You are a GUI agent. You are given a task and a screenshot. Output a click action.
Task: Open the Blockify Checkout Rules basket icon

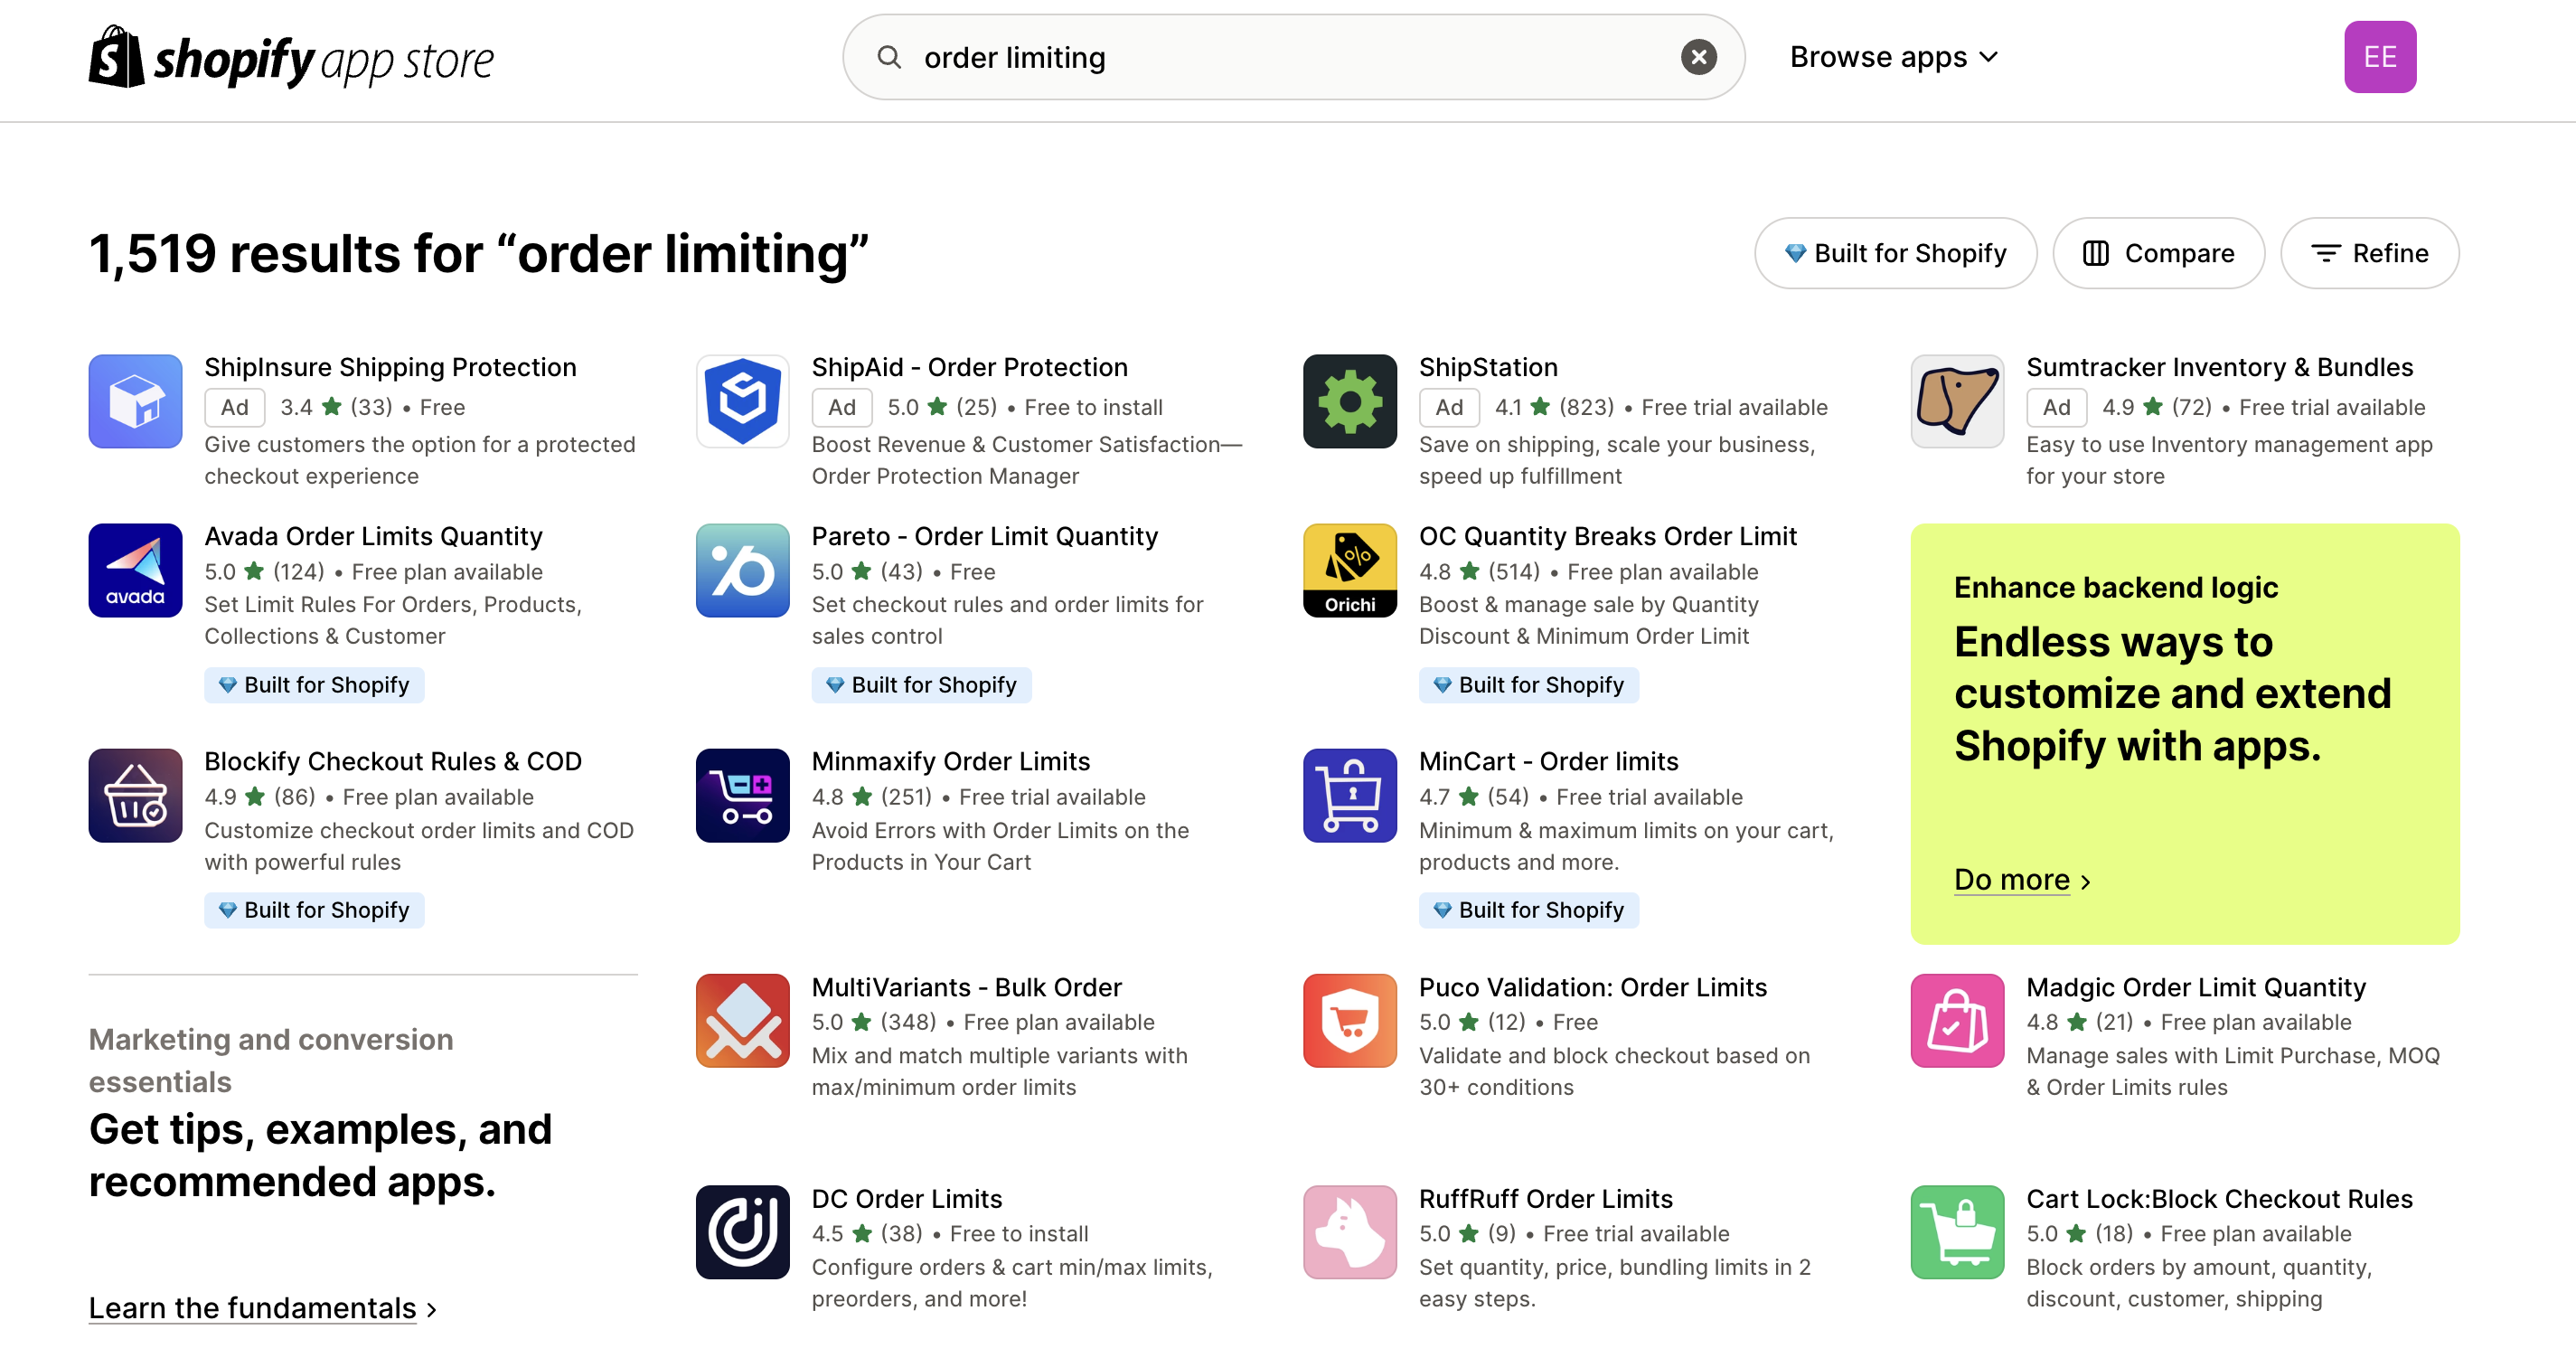point(135,796)
